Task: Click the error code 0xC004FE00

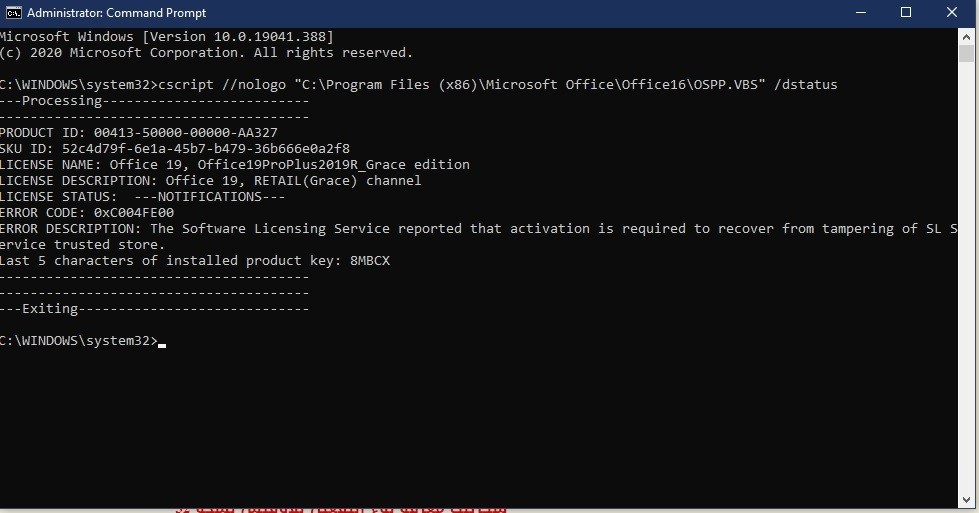Action: pos(134,212)
